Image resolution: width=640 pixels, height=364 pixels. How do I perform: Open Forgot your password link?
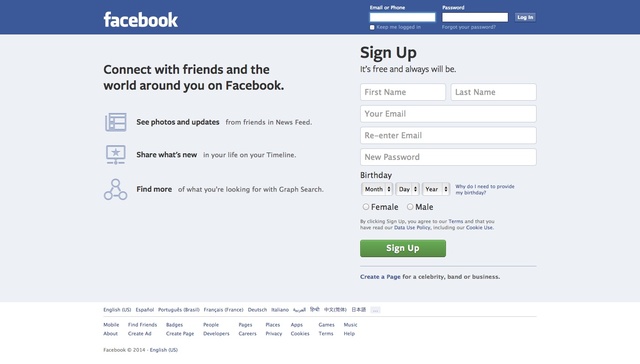[x=469, y=27]
